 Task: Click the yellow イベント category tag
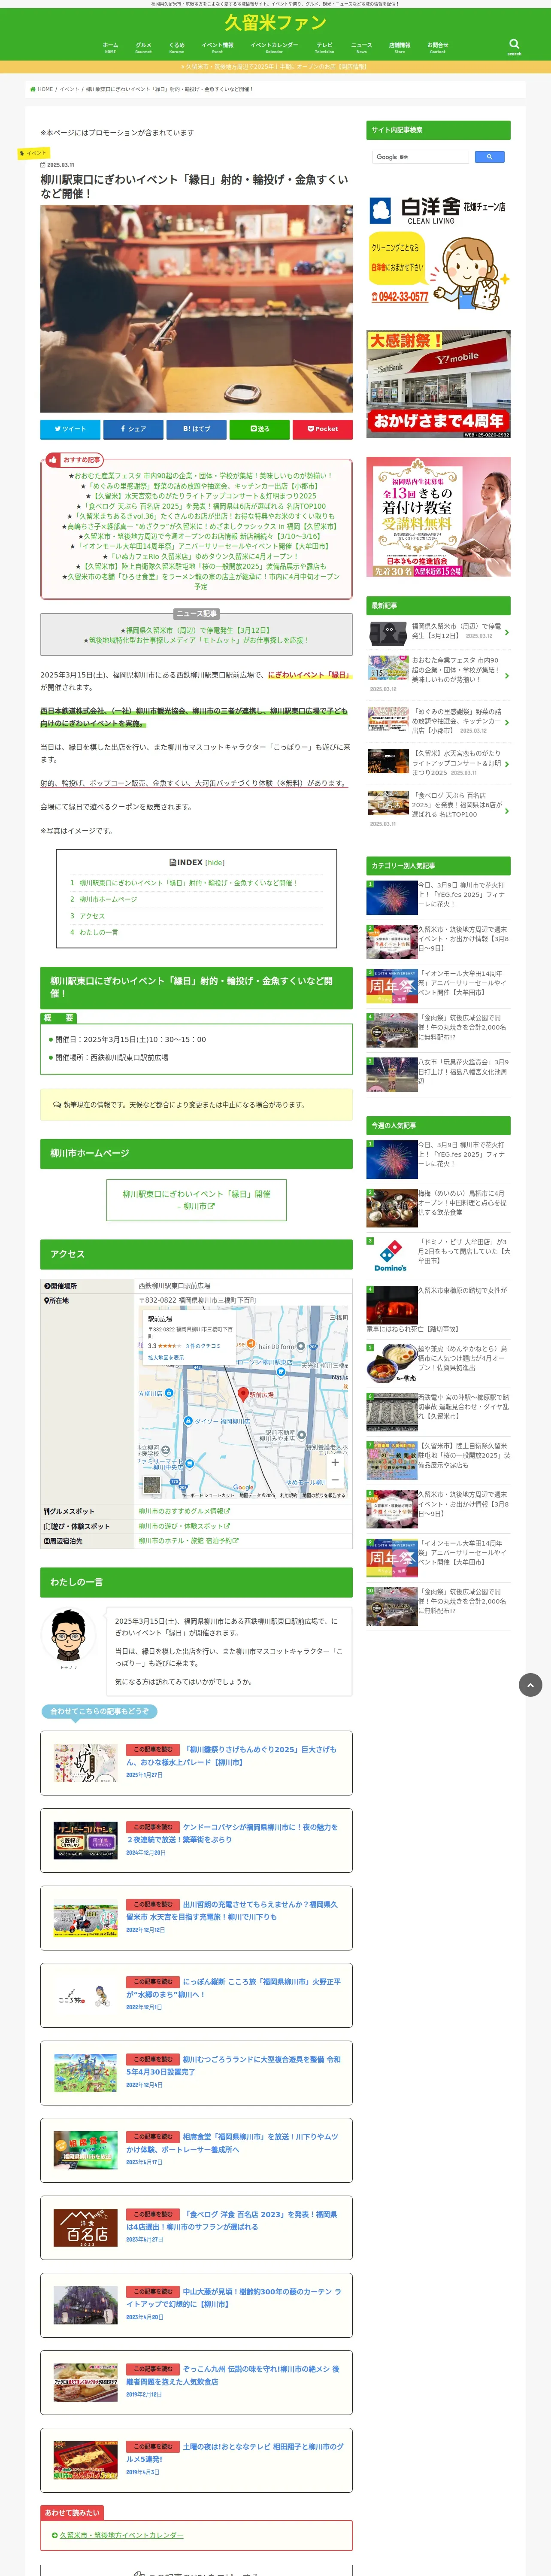pos(34,153)
